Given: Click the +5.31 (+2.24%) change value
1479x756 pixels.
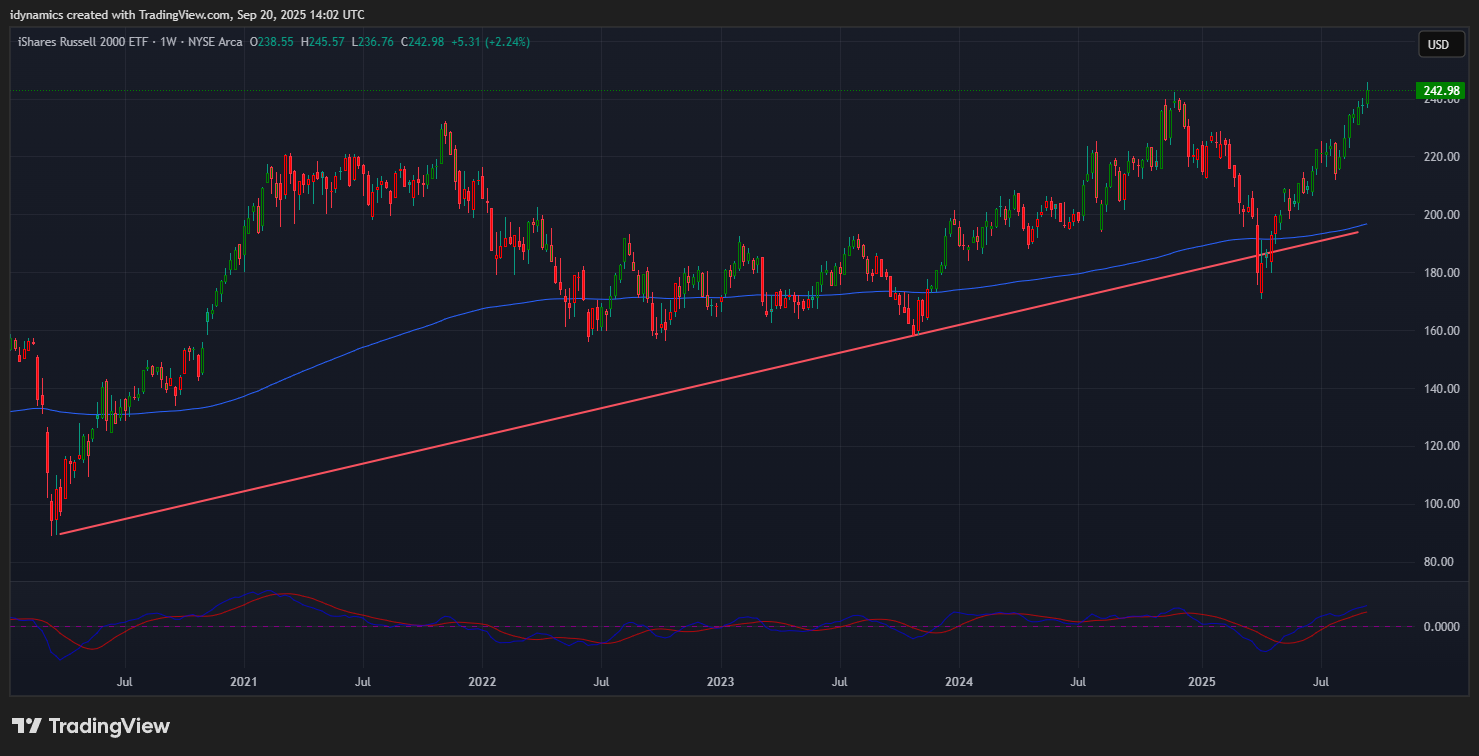Looking at the screenshot, I should (x=490, y=42).
